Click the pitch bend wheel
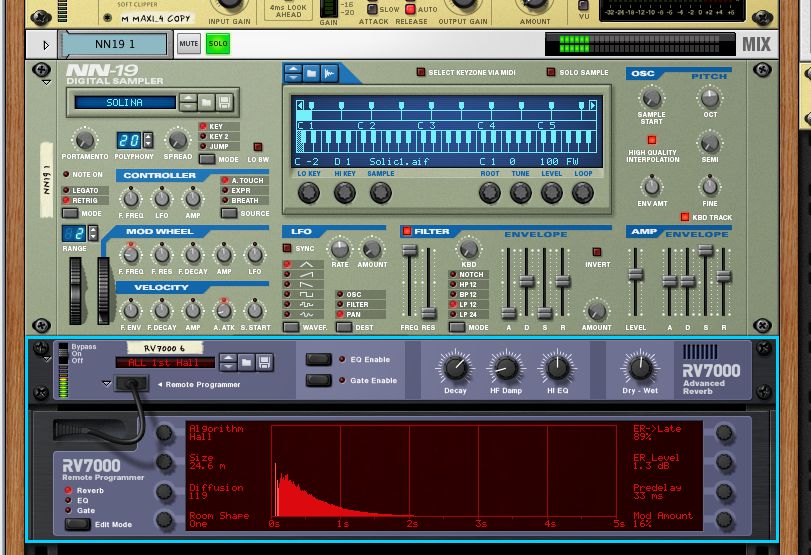The width and height of the screenshot is (811, 555). tap(76, 291)
